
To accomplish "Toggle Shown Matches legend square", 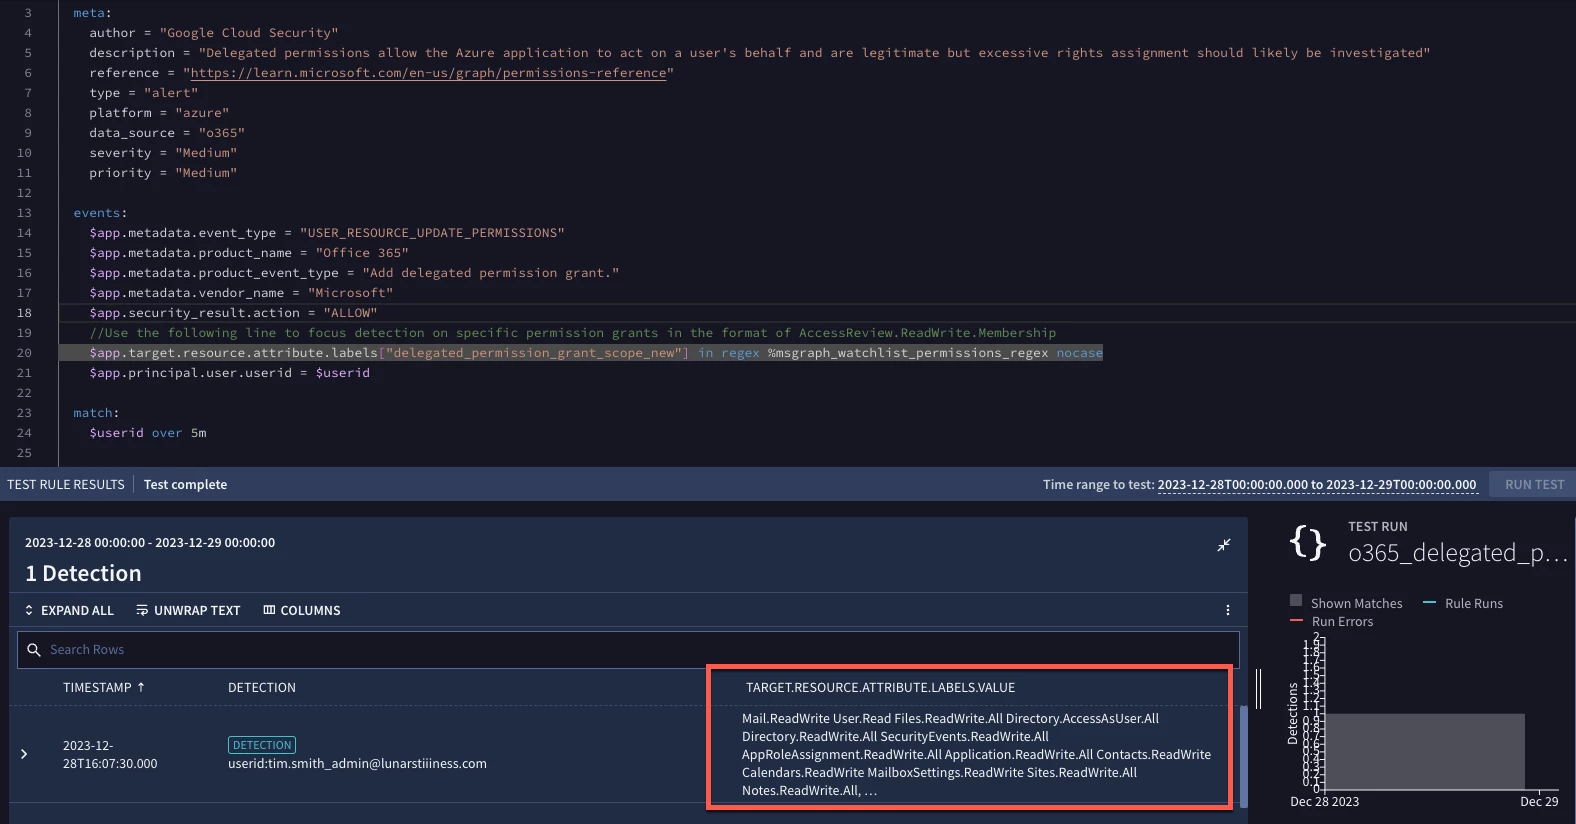I will (x=1296, y=601).
